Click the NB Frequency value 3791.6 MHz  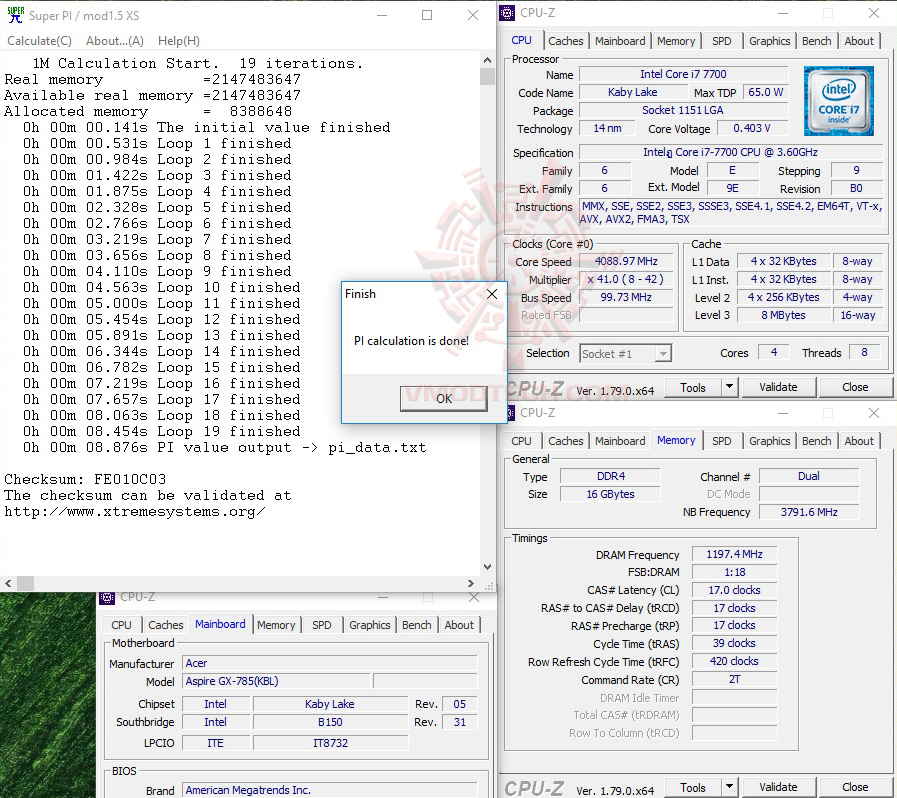pos(809,512)
